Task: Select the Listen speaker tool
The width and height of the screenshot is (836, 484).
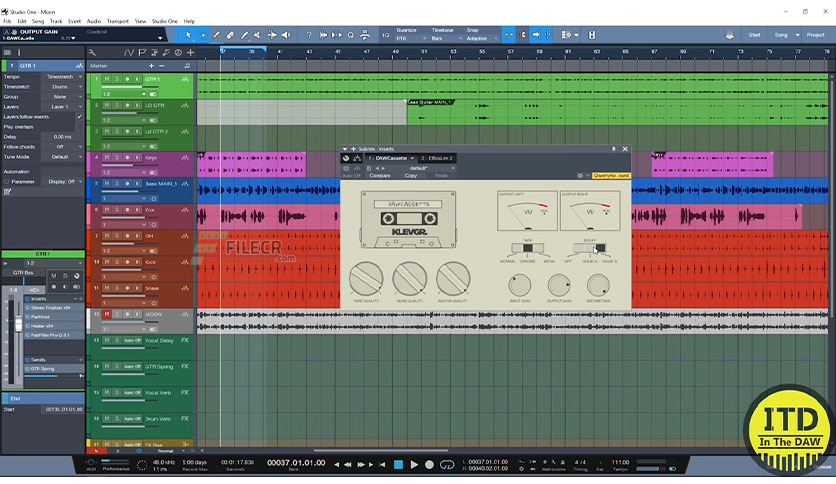Action: pyautogui.click(x=286, y=35)
